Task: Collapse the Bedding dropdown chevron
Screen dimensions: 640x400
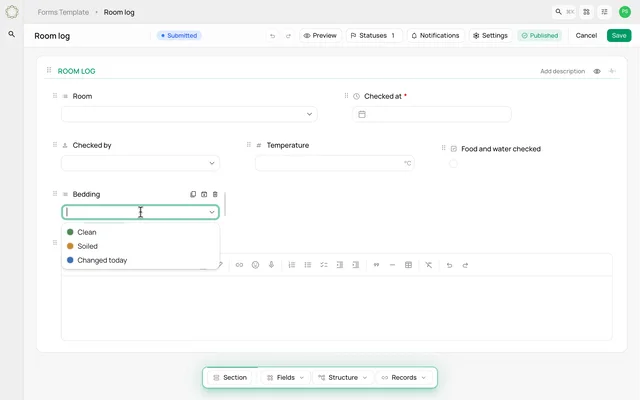Action: [x=212, y=212]
